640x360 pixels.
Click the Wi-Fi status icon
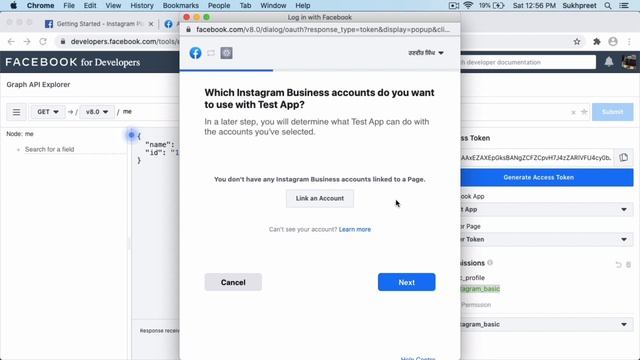[x=468, y=5]
